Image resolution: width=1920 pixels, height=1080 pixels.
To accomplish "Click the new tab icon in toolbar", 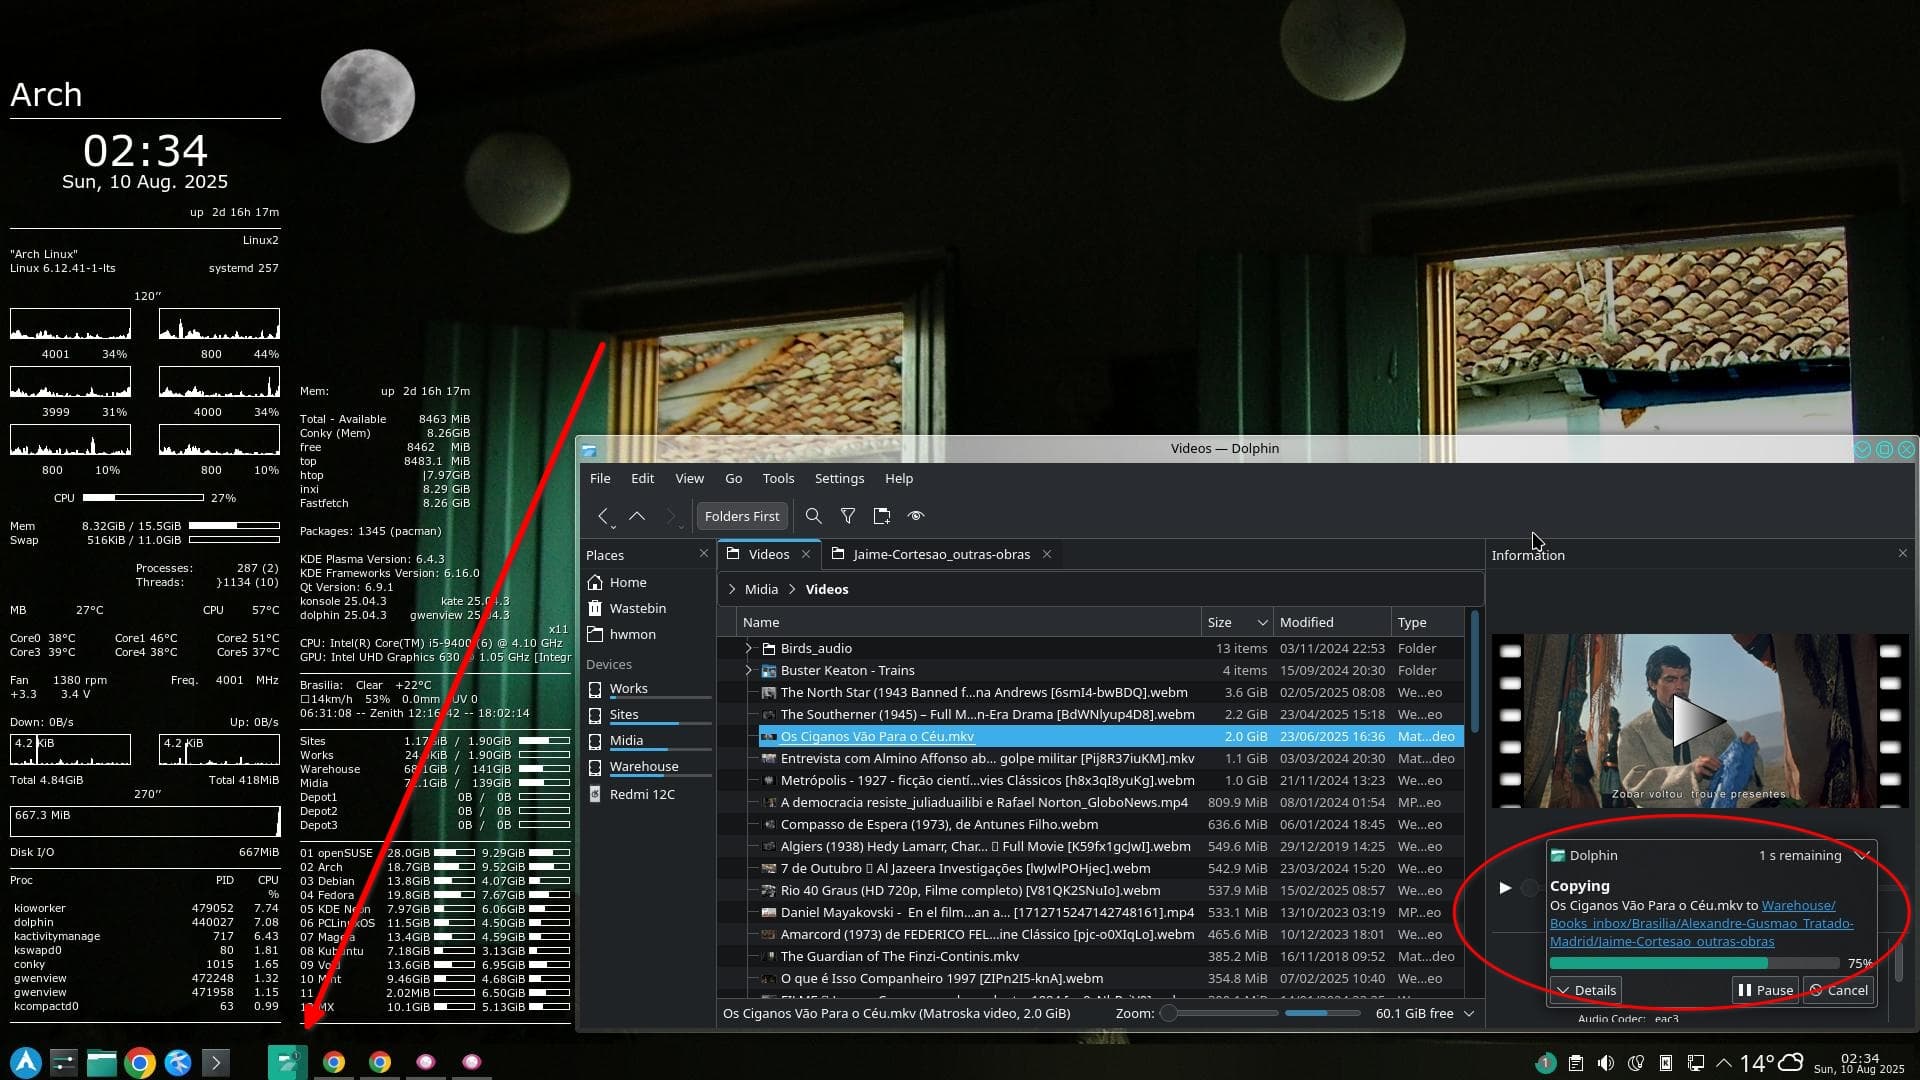I will (x=881, y=516).
